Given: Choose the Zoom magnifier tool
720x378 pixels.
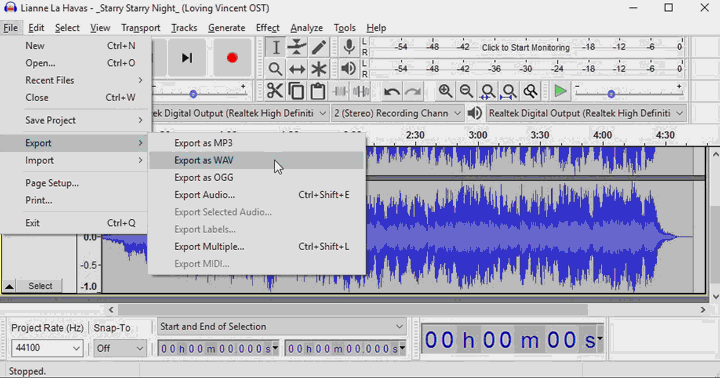Looking at the screenshot, I should click(x=276, y=69).
